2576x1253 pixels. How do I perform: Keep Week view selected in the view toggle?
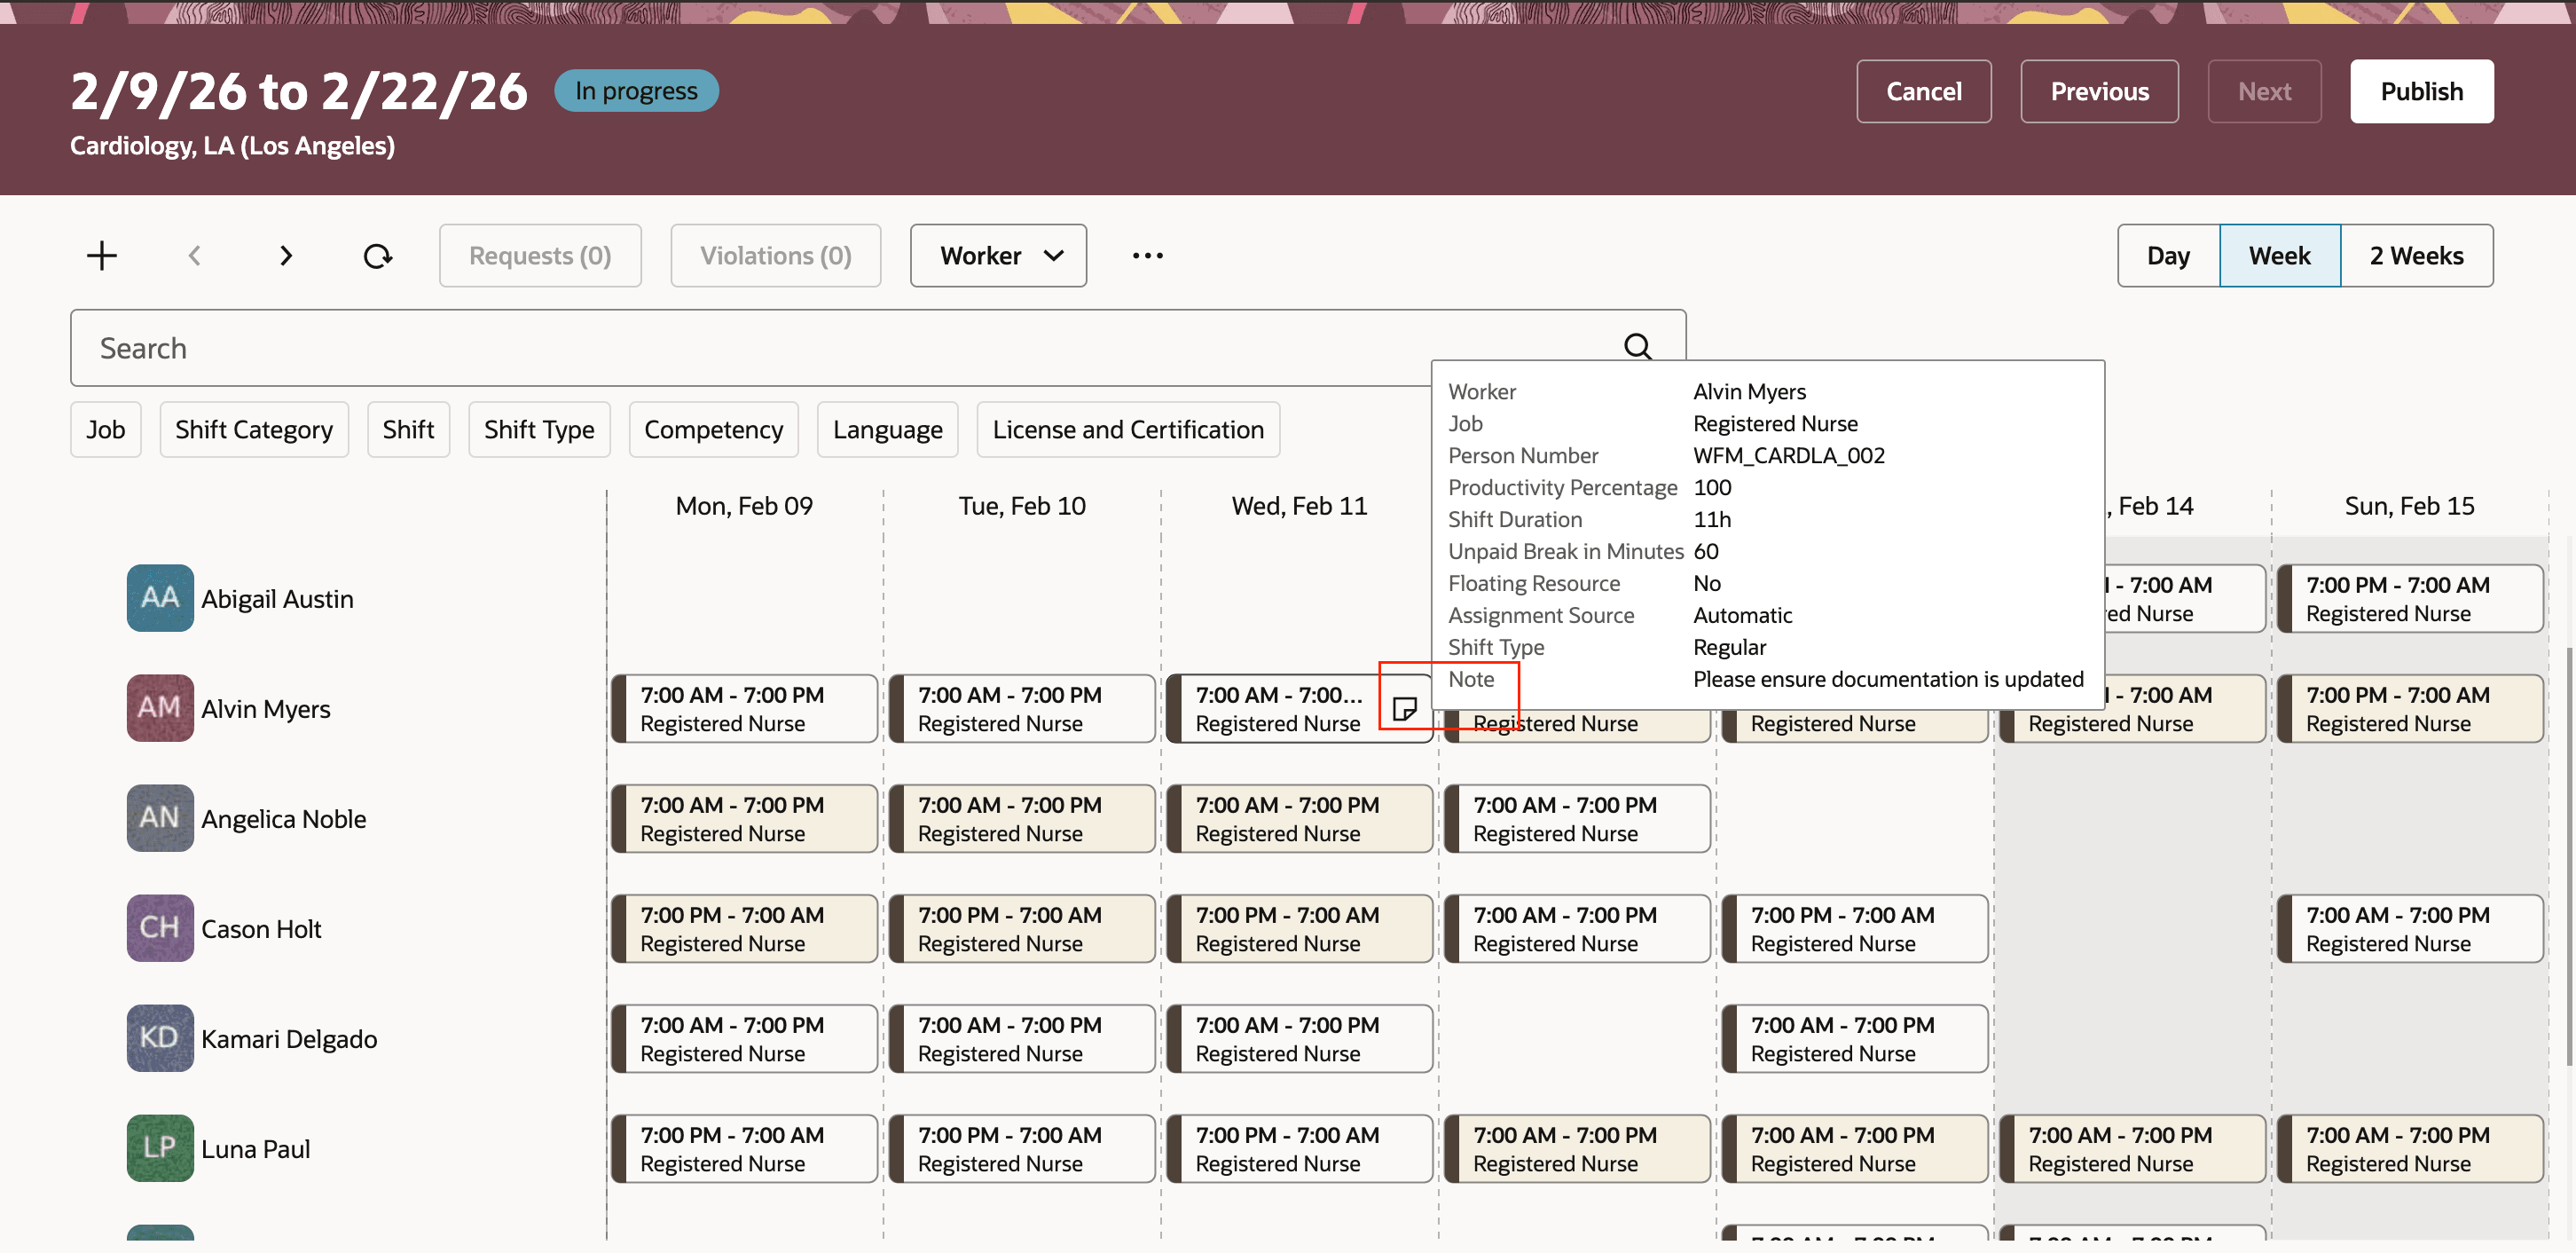point(2280,255)
